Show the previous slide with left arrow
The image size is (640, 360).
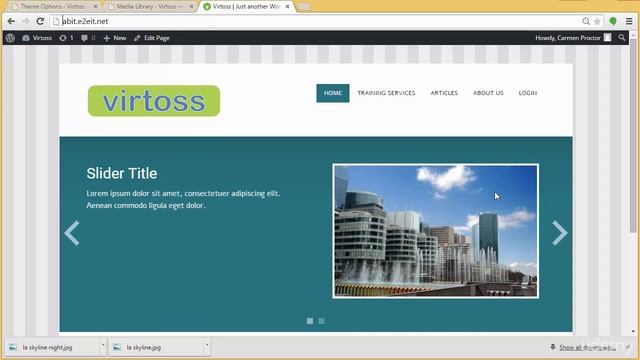[72, 233]
